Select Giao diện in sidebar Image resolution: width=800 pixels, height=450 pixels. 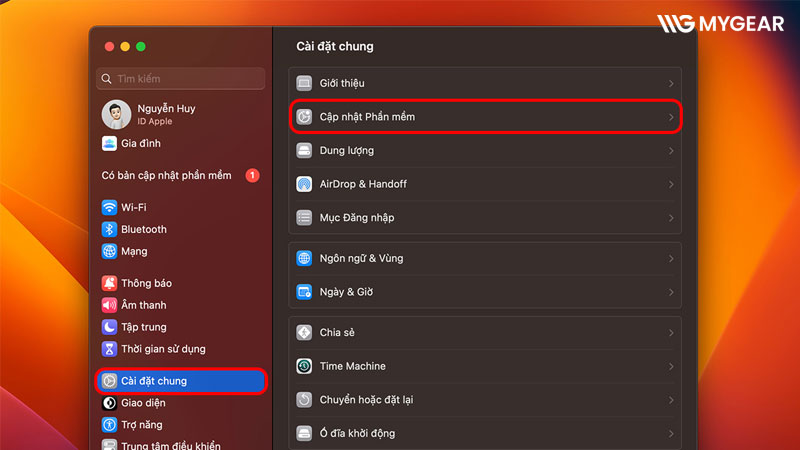click(143, 403)
